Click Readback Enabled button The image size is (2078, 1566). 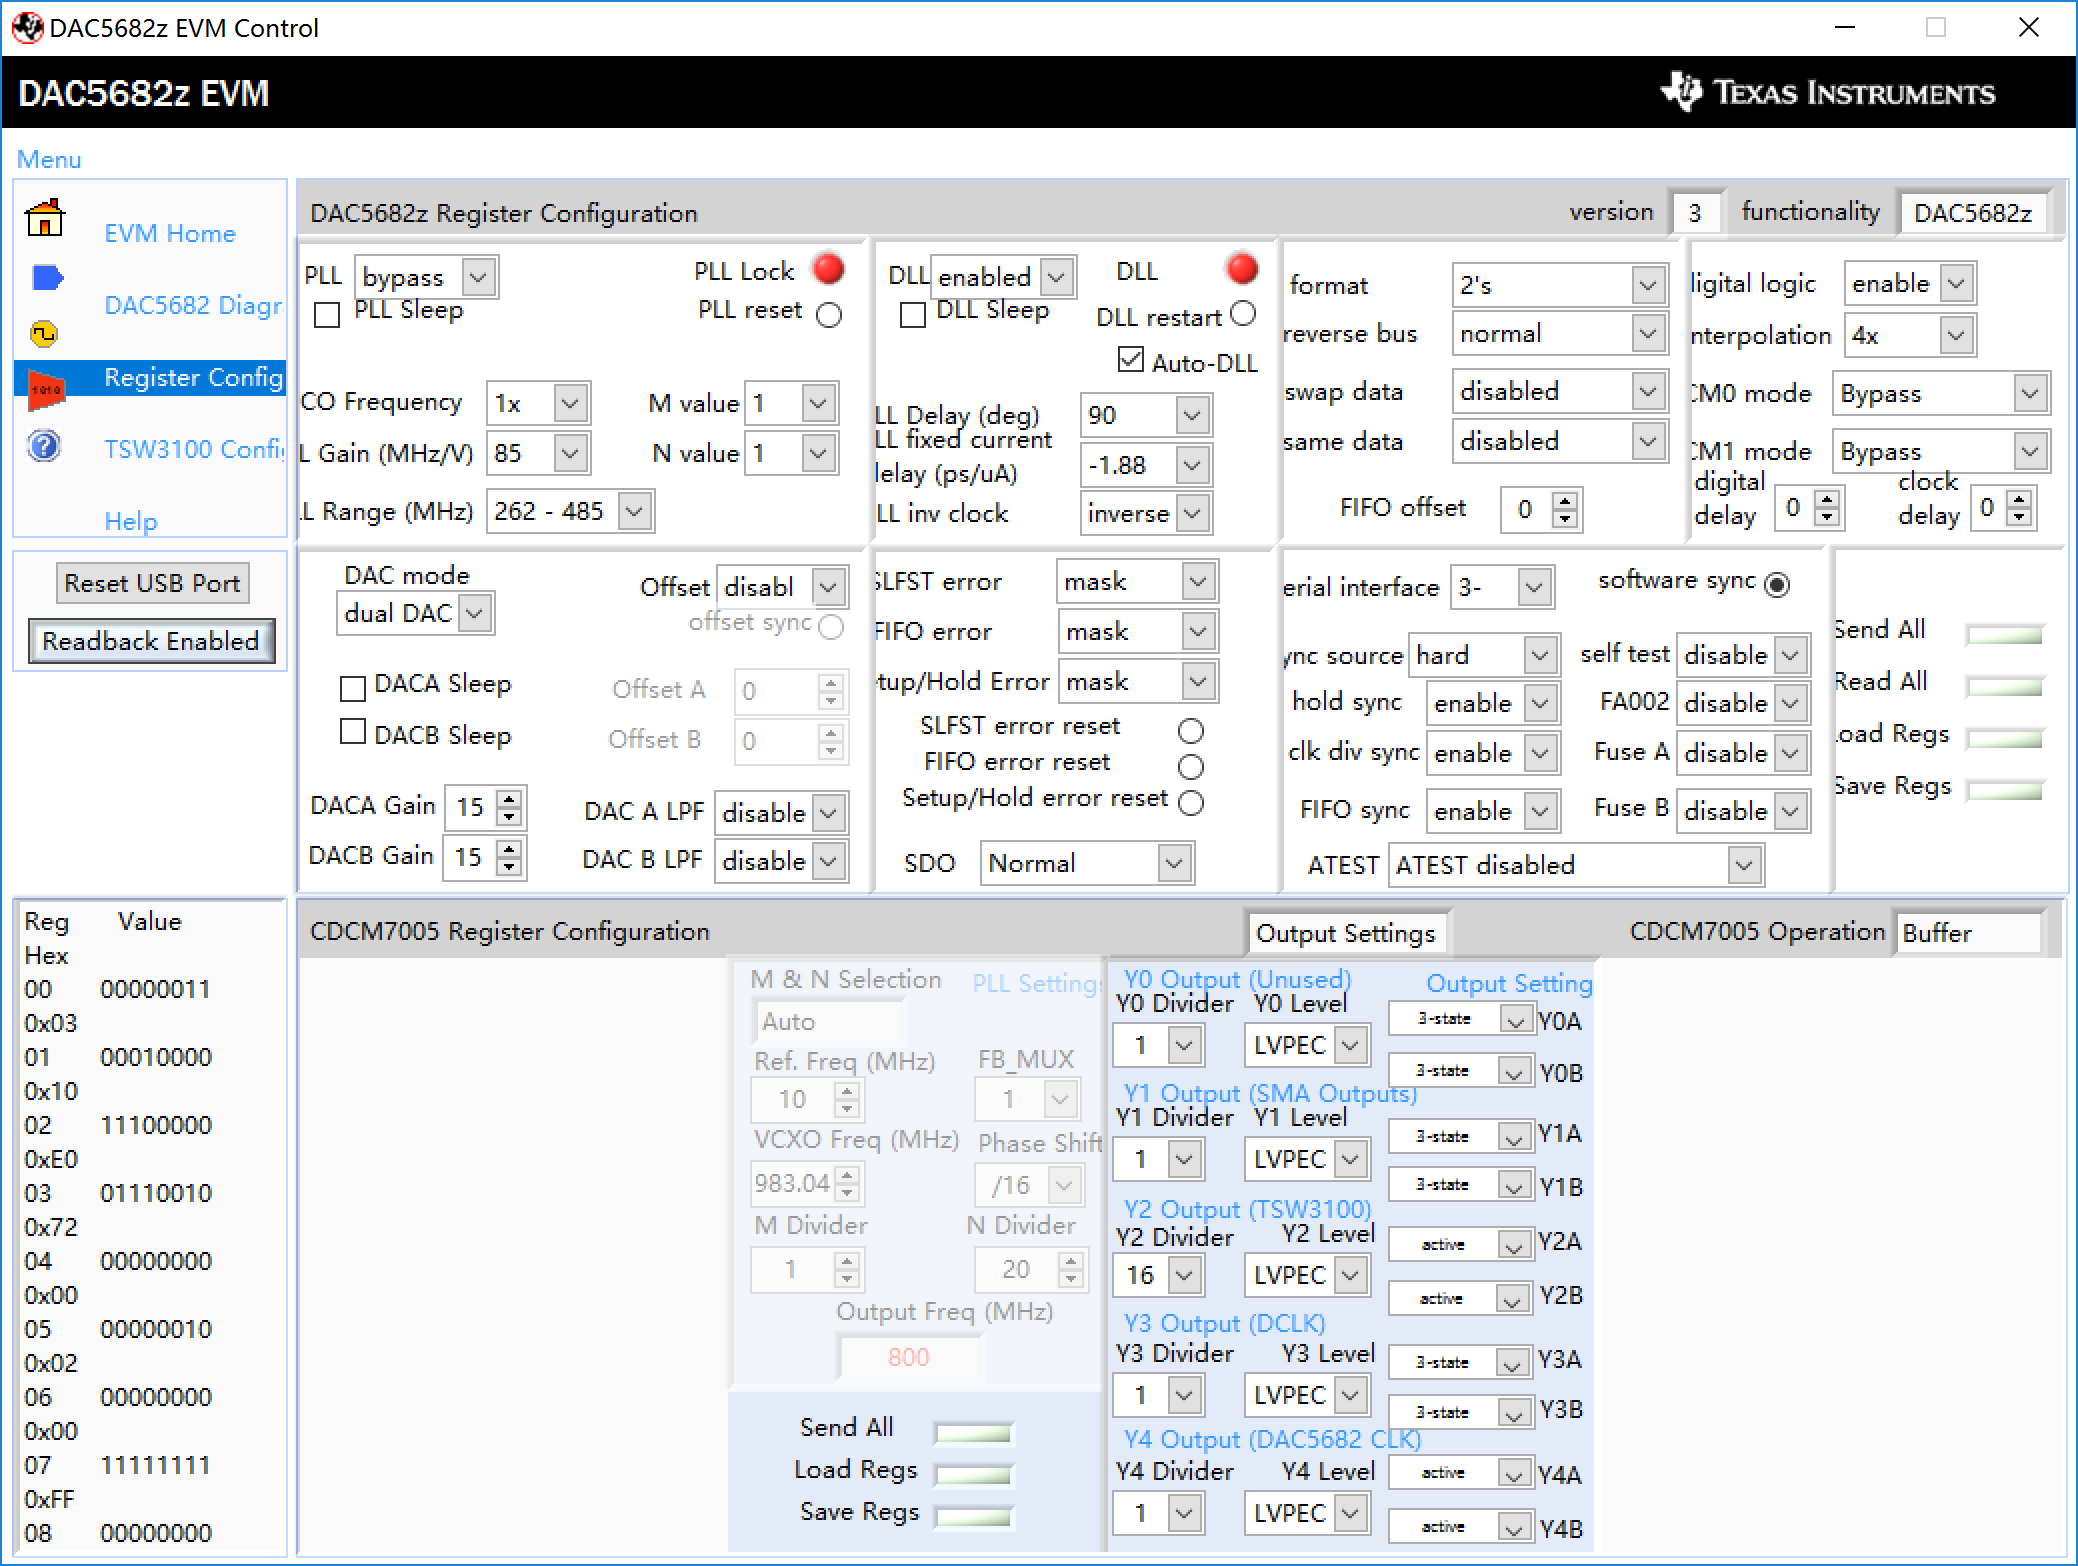(x=151, y=641)
